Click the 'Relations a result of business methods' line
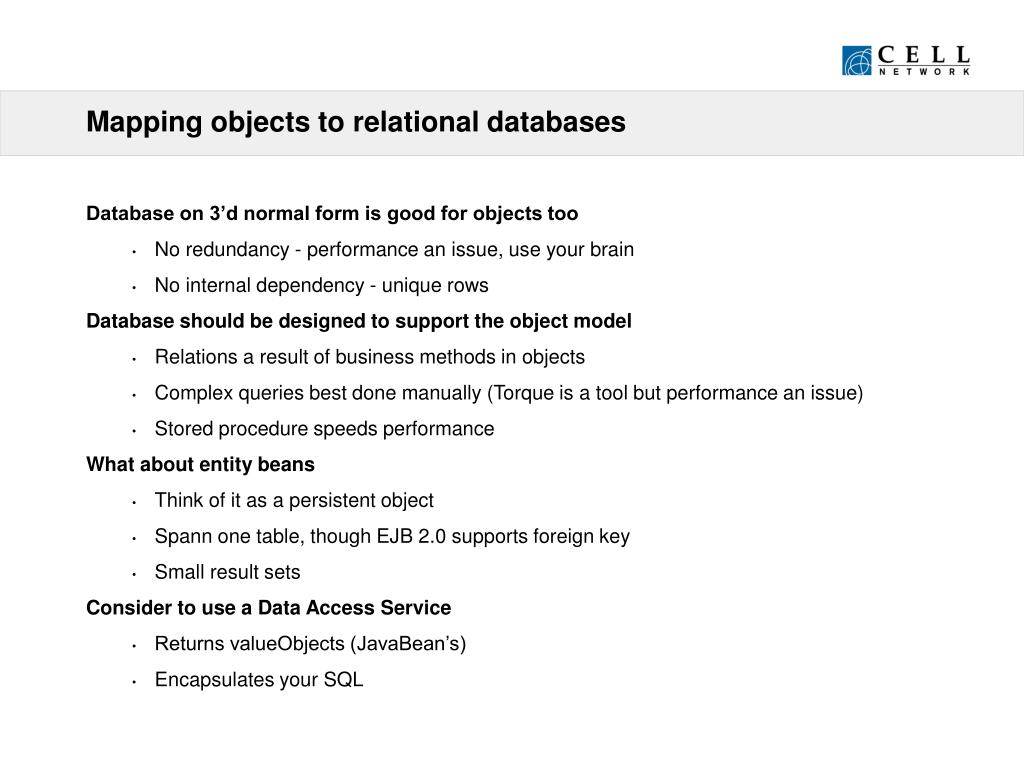1024x768 pixels. pos(369,357)
